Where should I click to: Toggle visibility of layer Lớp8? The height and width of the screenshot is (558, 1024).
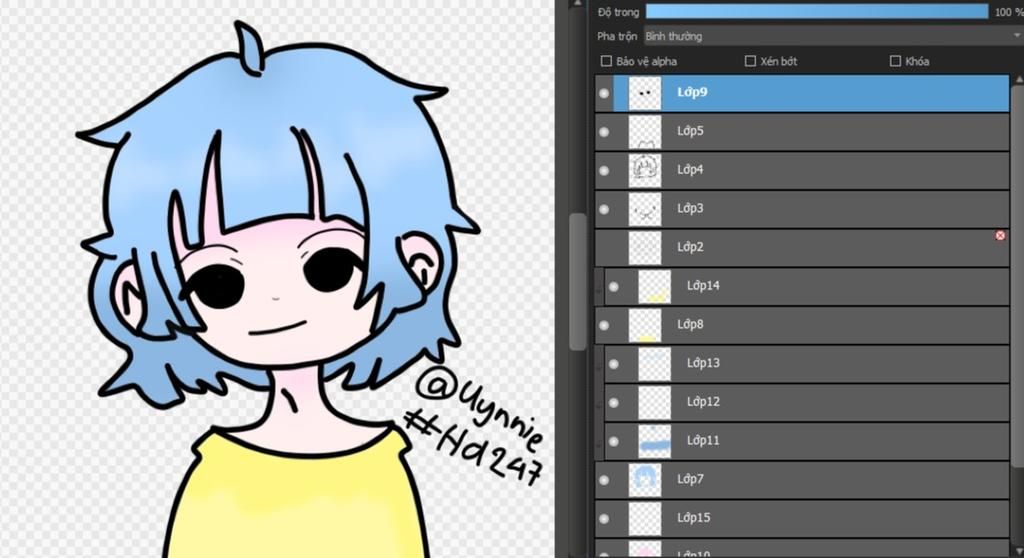pyautogui.click(x=604, y=325)
